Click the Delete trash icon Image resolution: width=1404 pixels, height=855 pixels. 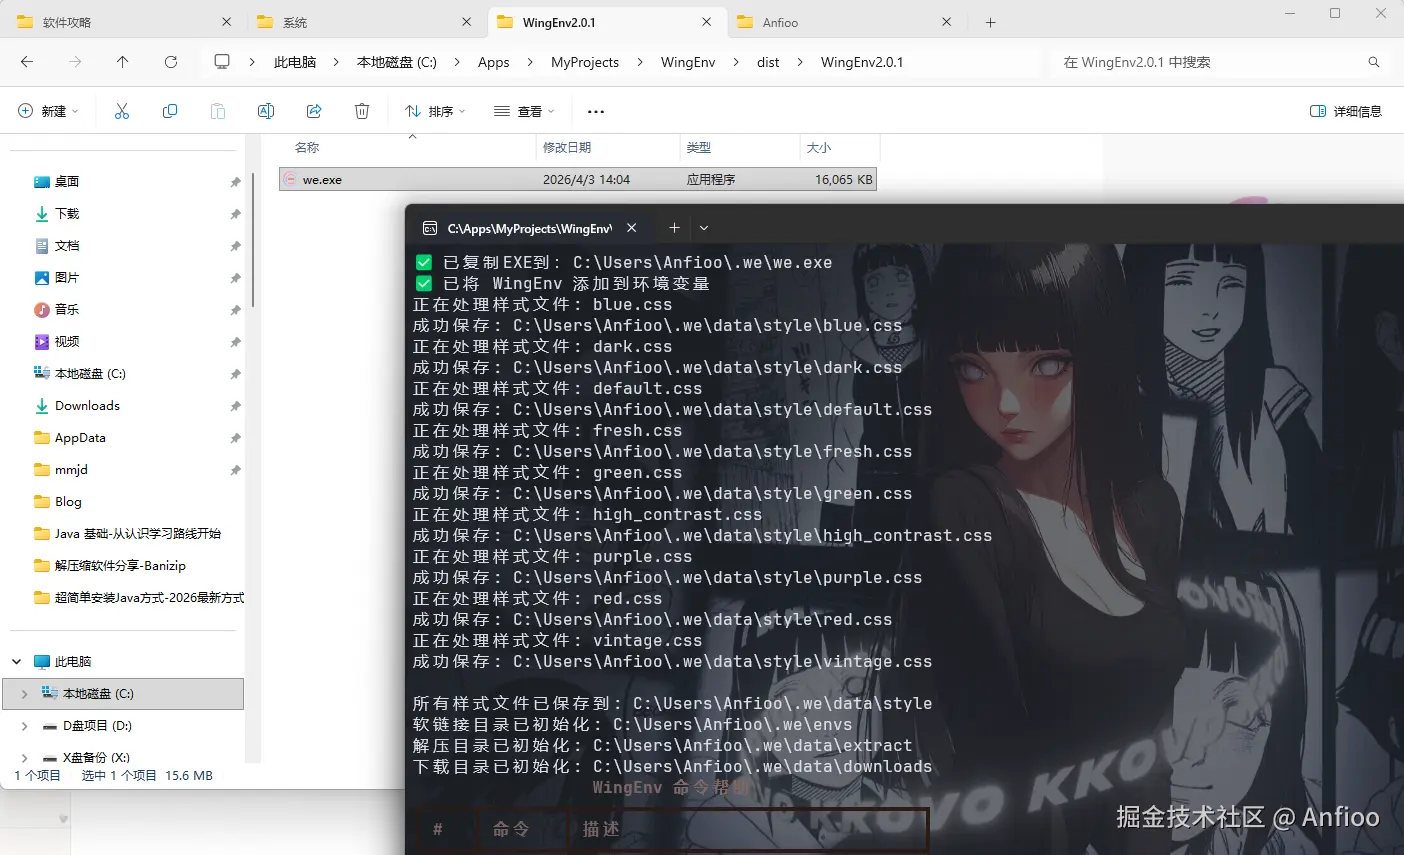point(362,111)
